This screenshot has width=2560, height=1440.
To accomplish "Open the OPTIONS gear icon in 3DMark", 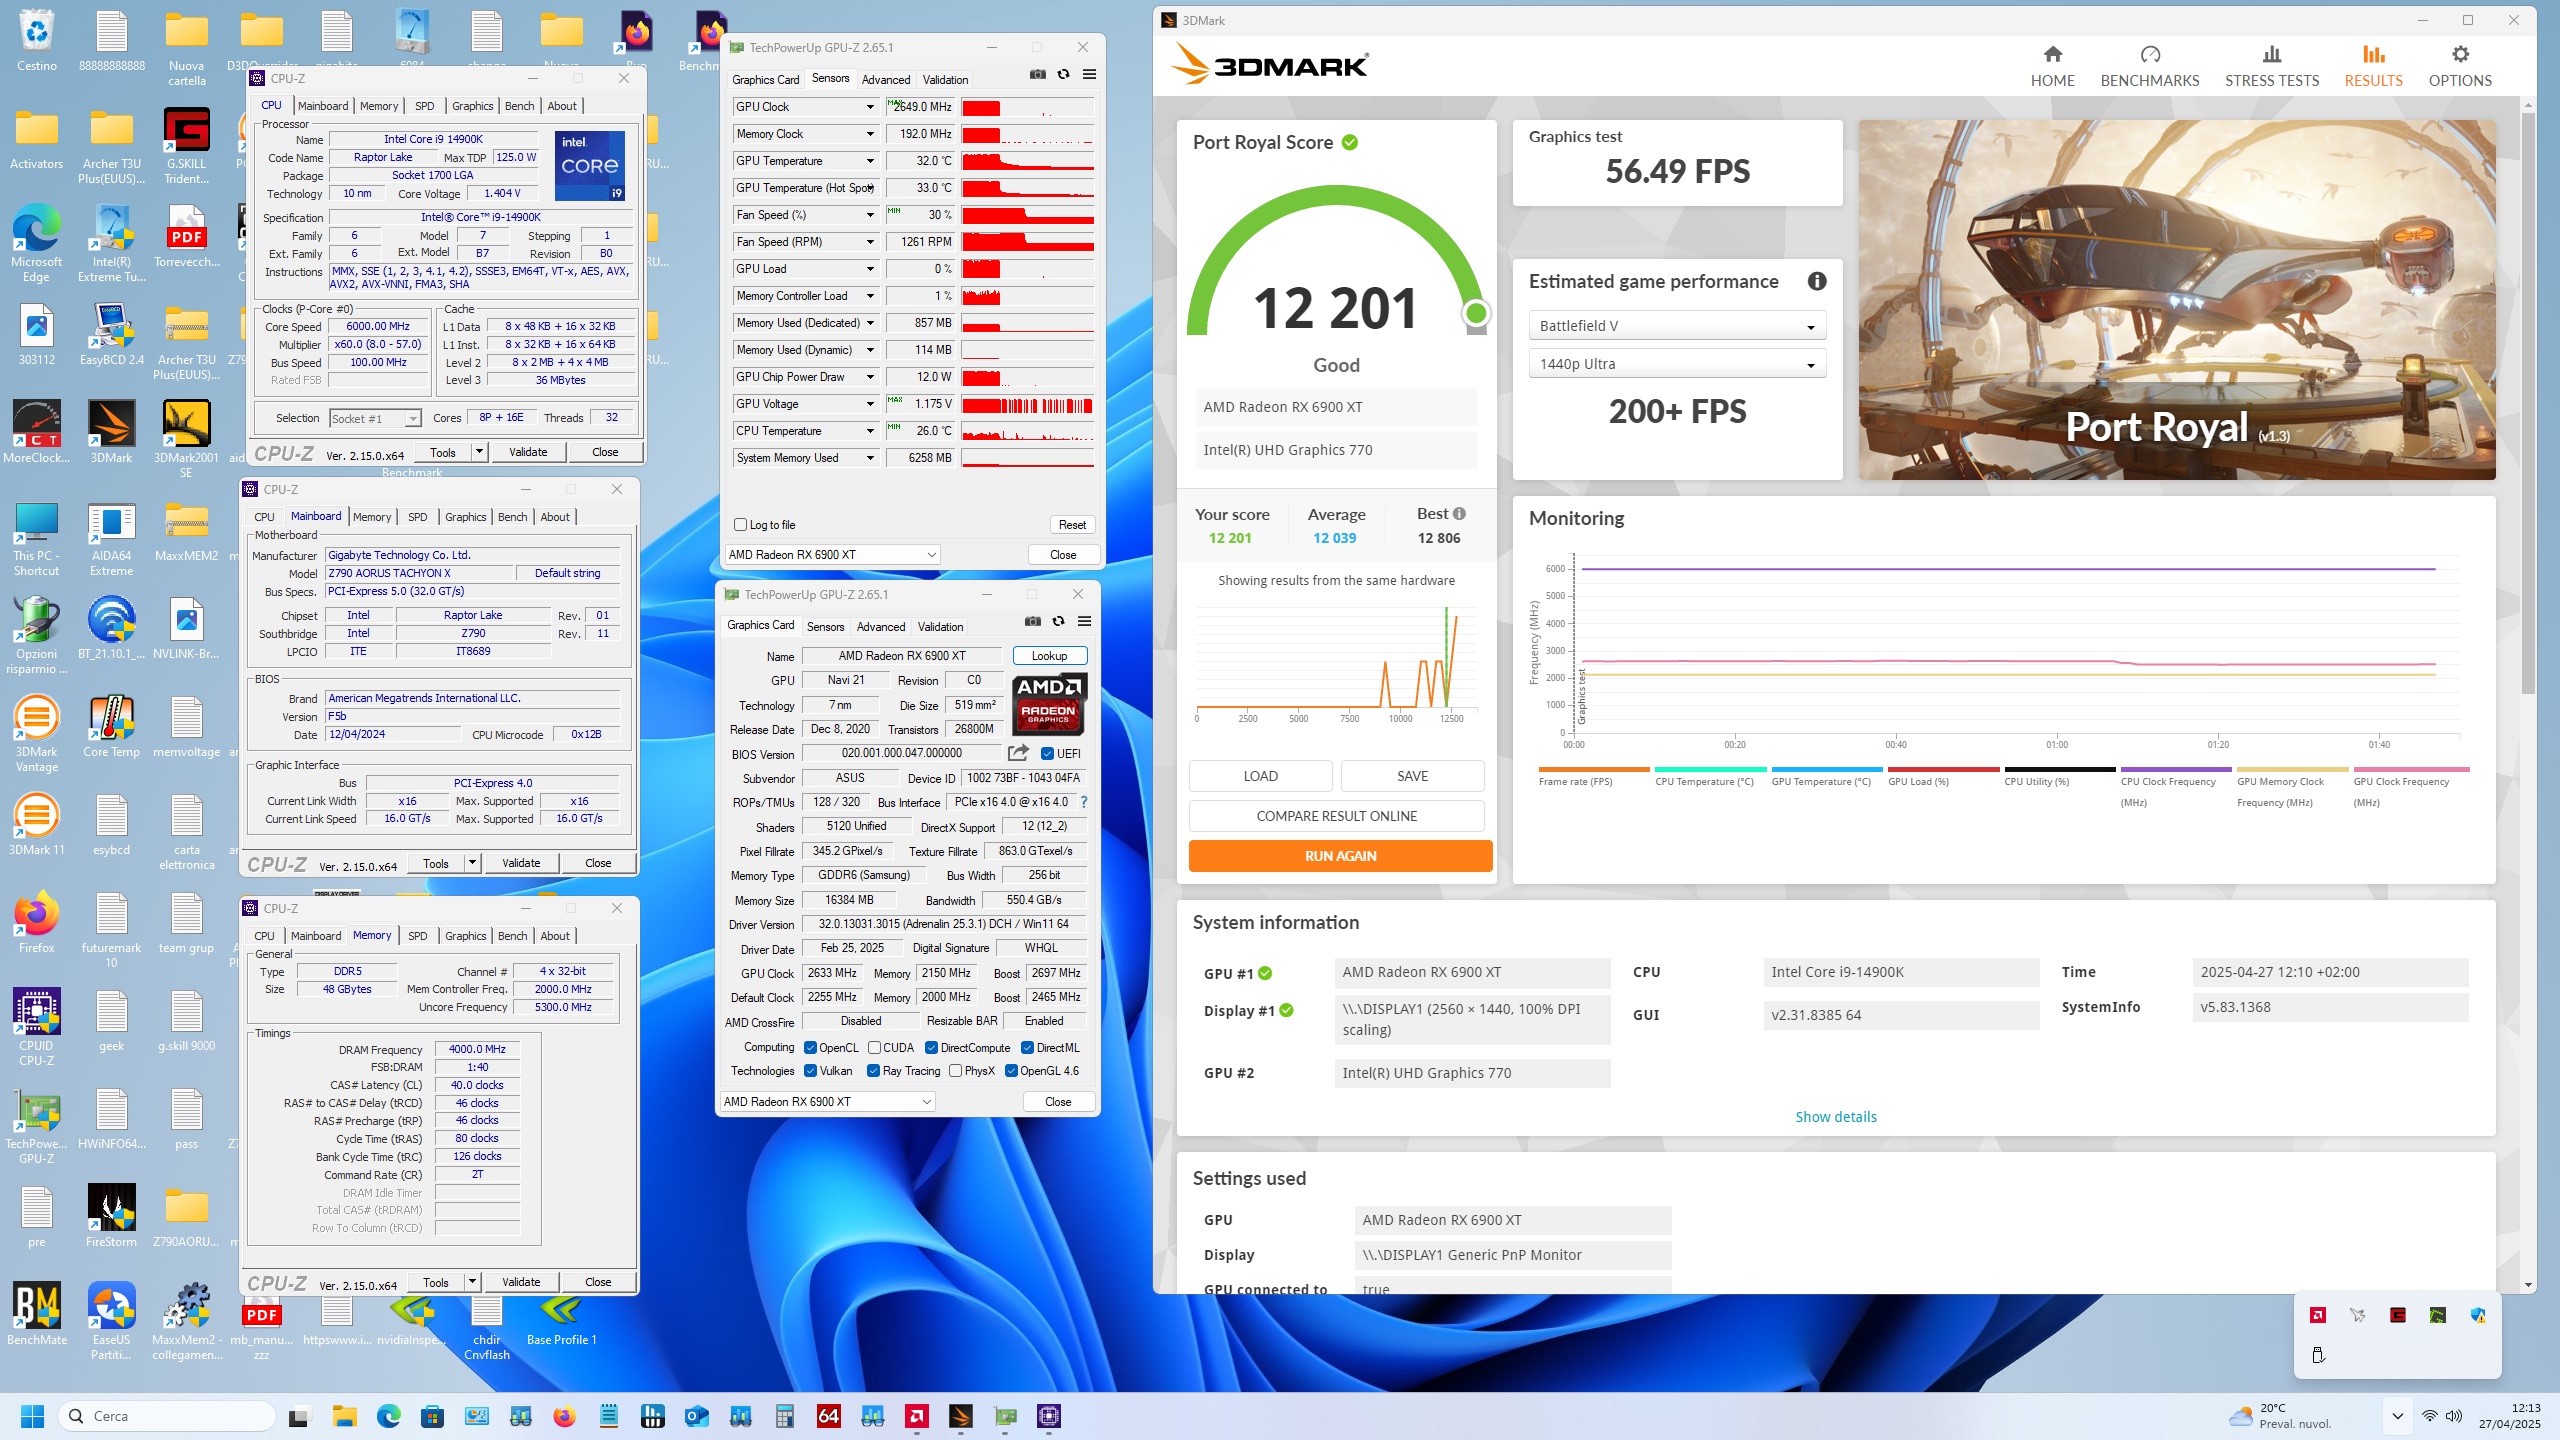I will 2460,55.
